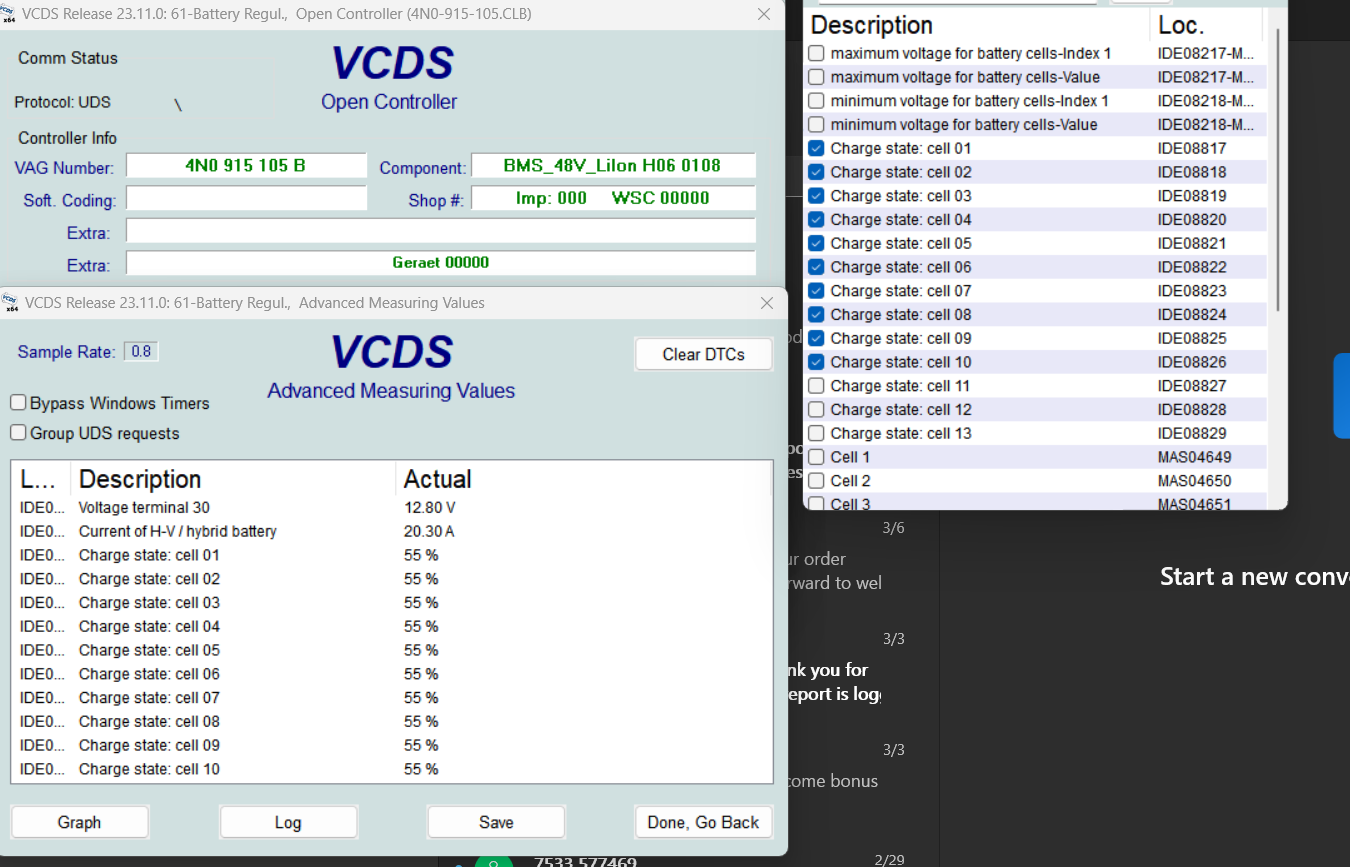
Task: Tick the Cell 1 checkbox
Action: [x=816, y=457]
